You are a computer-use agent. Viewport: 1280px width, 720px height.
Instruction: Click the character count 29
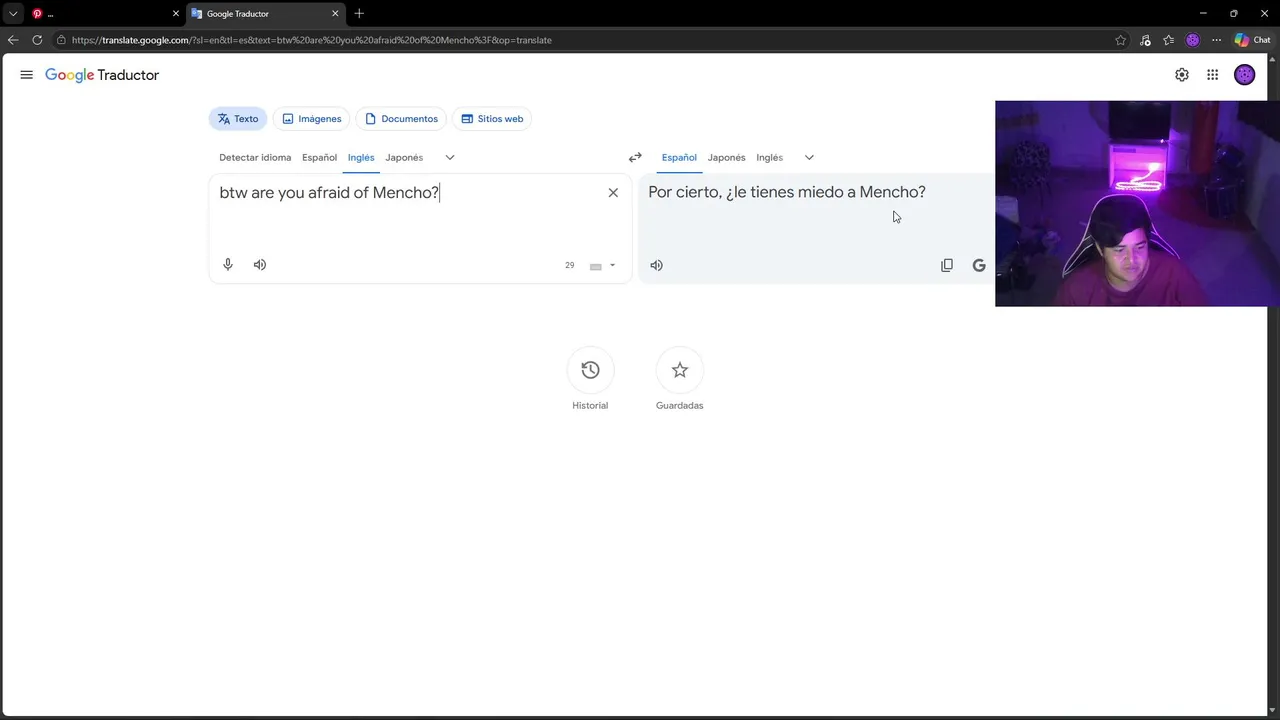tap(570, 265)
